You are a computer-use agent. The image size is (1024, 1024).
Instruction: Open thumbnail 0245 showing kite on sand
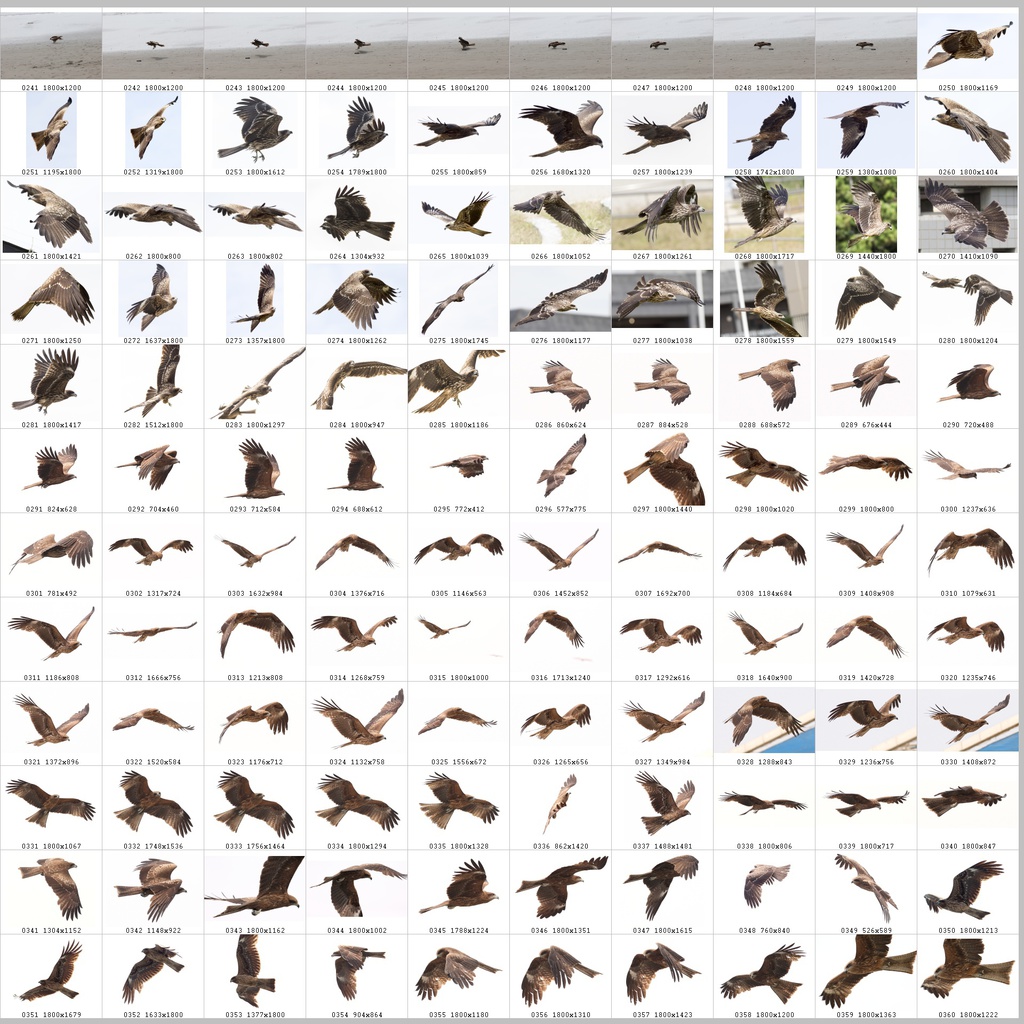(458, 46)
